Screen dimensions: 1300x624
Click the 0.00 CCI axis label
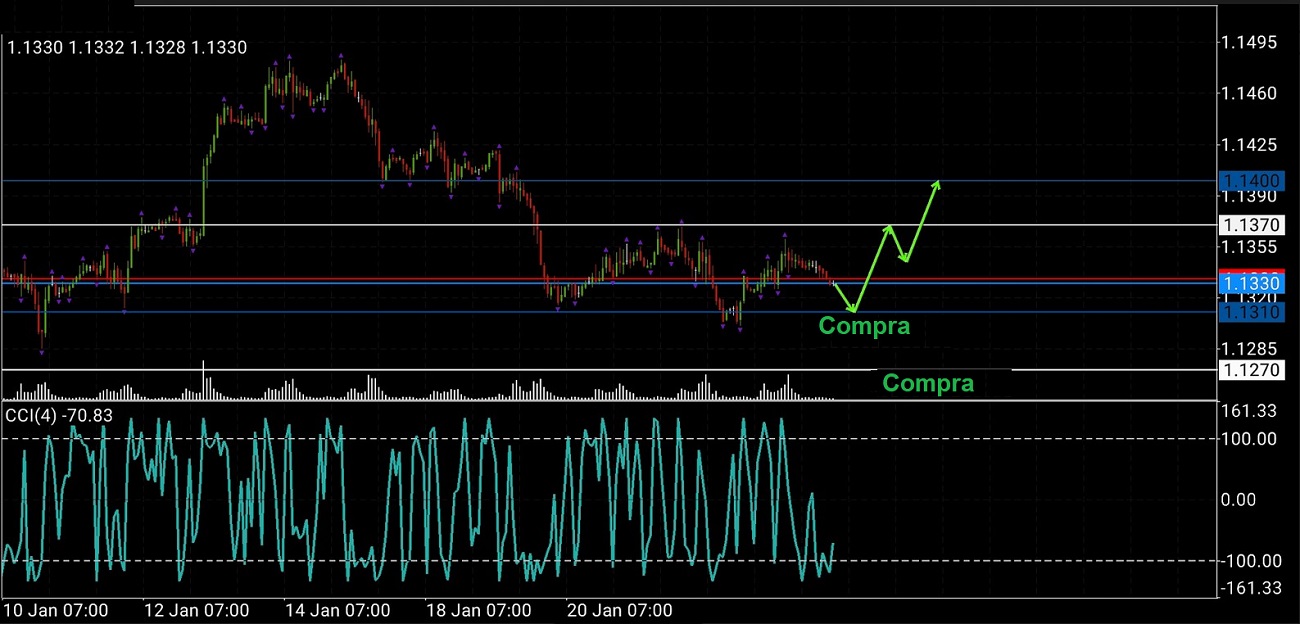pyautogui.click(x=1256, y=499)
